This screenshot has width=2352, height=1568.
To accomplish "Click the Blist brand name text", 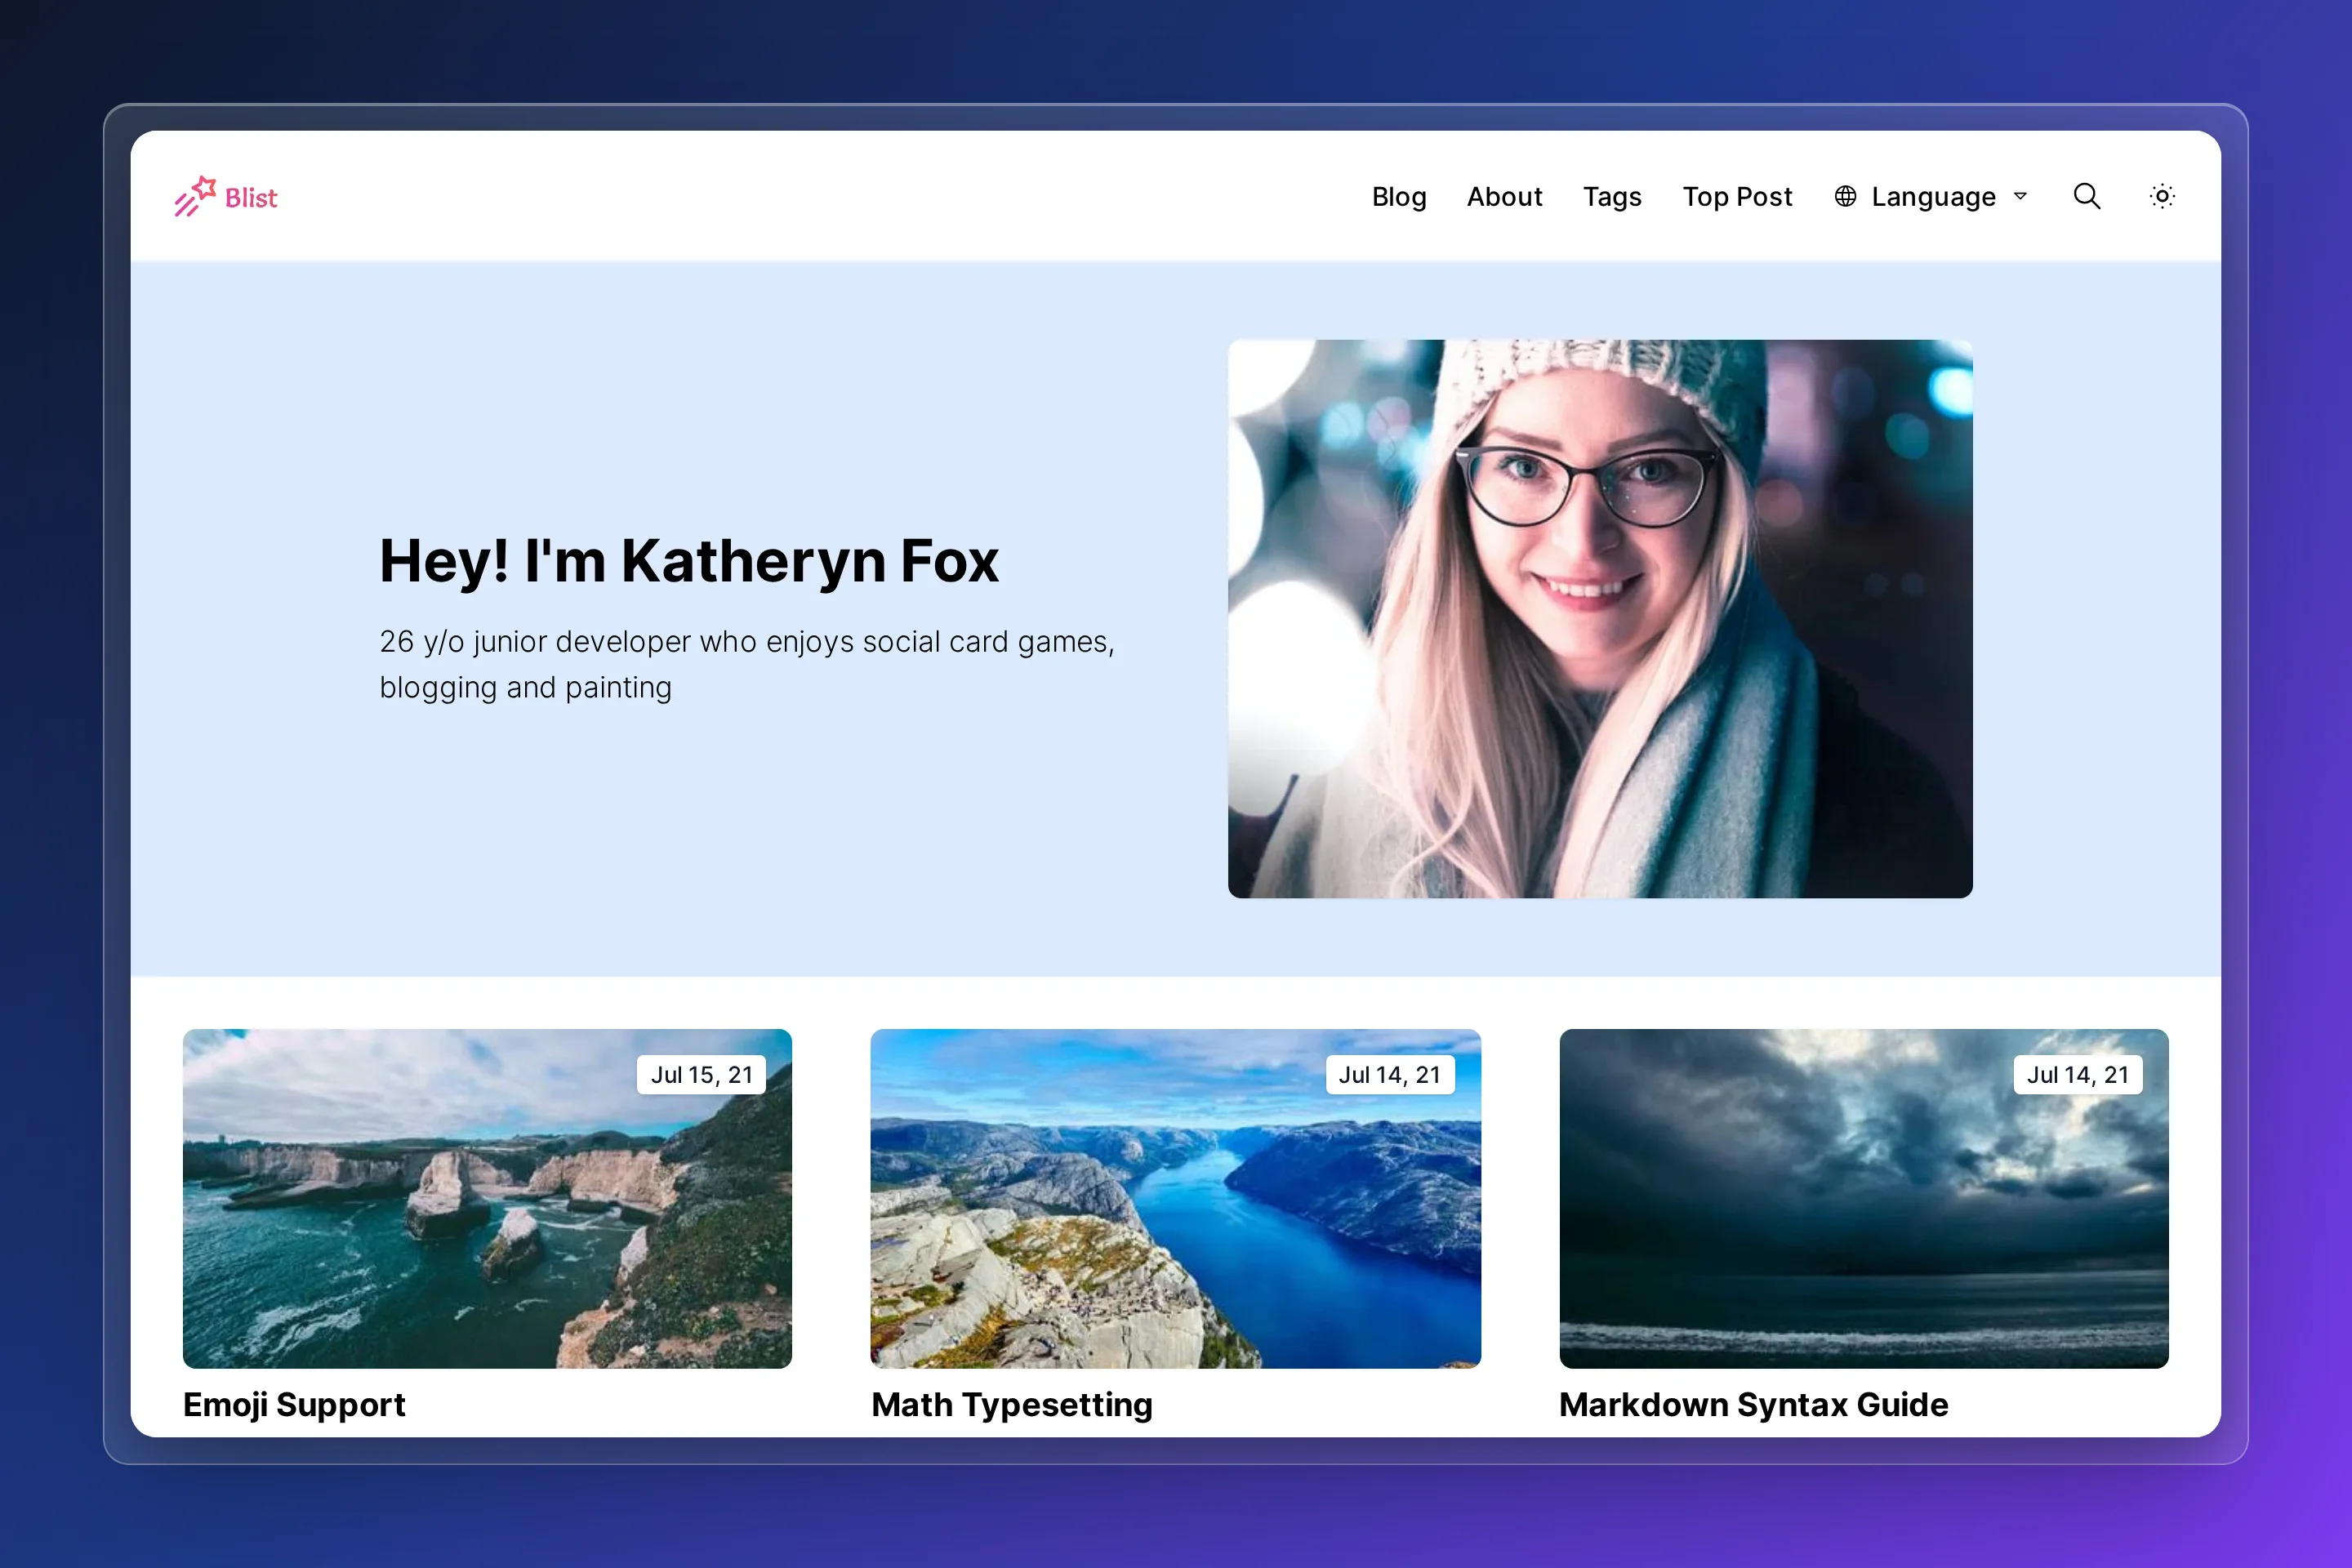I will click(251, 198).
